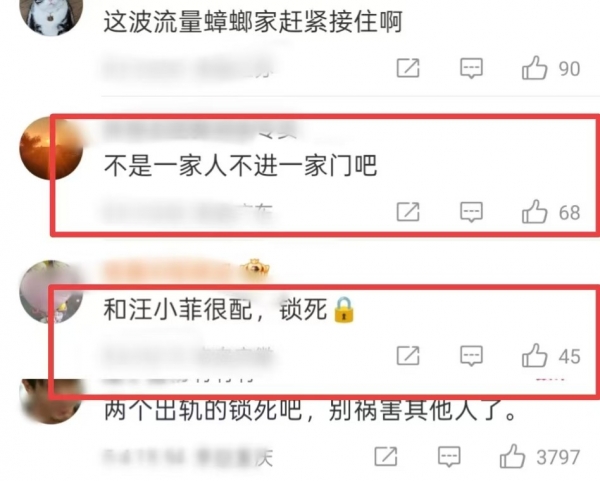Reply to the 和汪小菲很配 comment

click(x=471, y=356)
